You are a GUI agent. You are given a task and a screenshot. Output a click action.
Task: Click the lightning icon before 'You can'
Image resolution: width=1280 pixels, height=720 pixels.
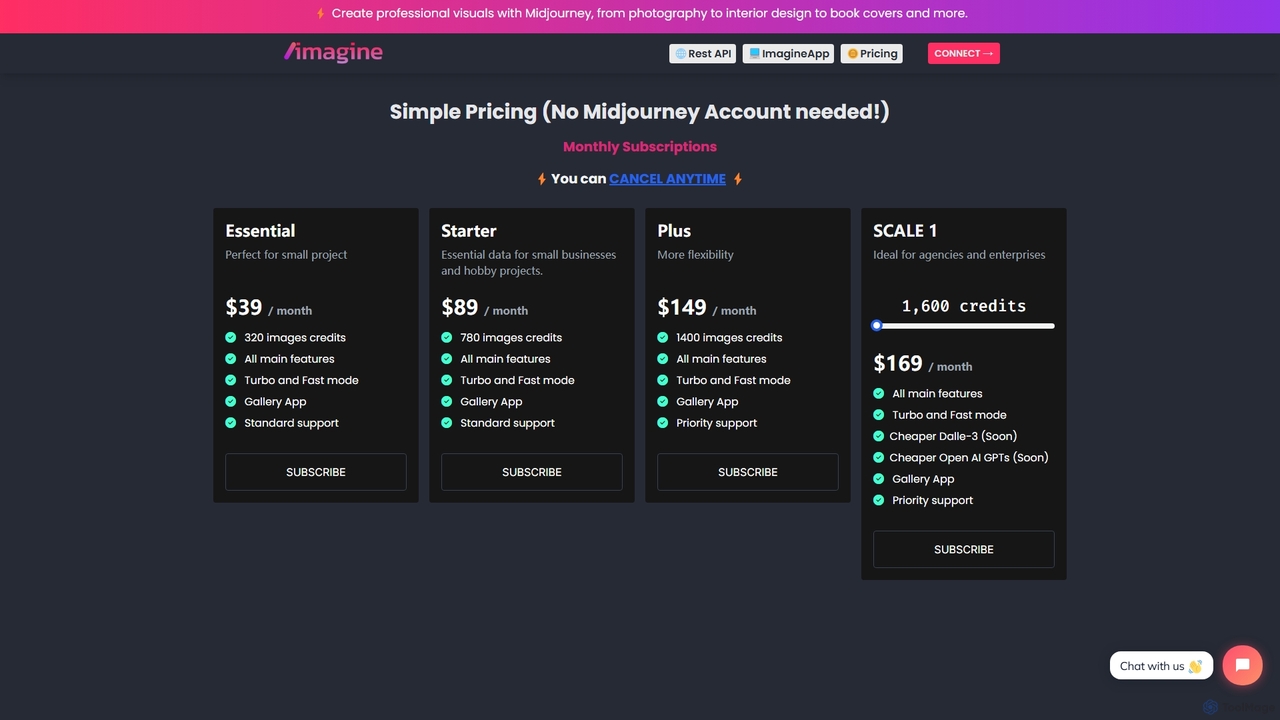[x=542, y=179]
